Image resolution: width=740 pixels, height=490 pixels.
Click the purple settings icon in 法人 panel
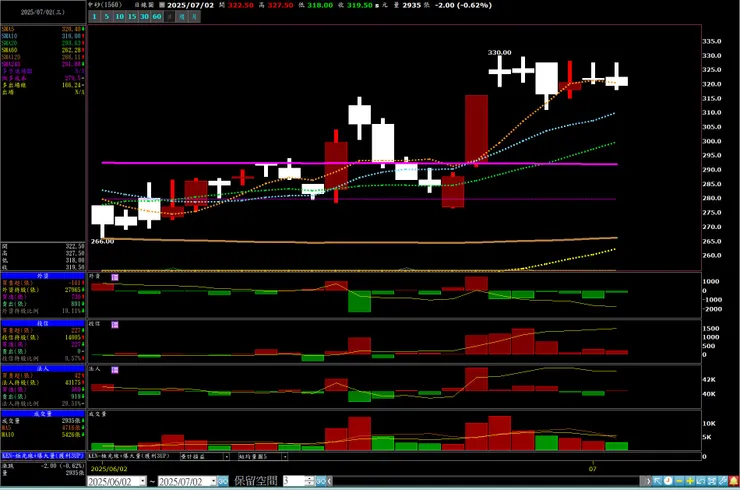pos(115,370)
